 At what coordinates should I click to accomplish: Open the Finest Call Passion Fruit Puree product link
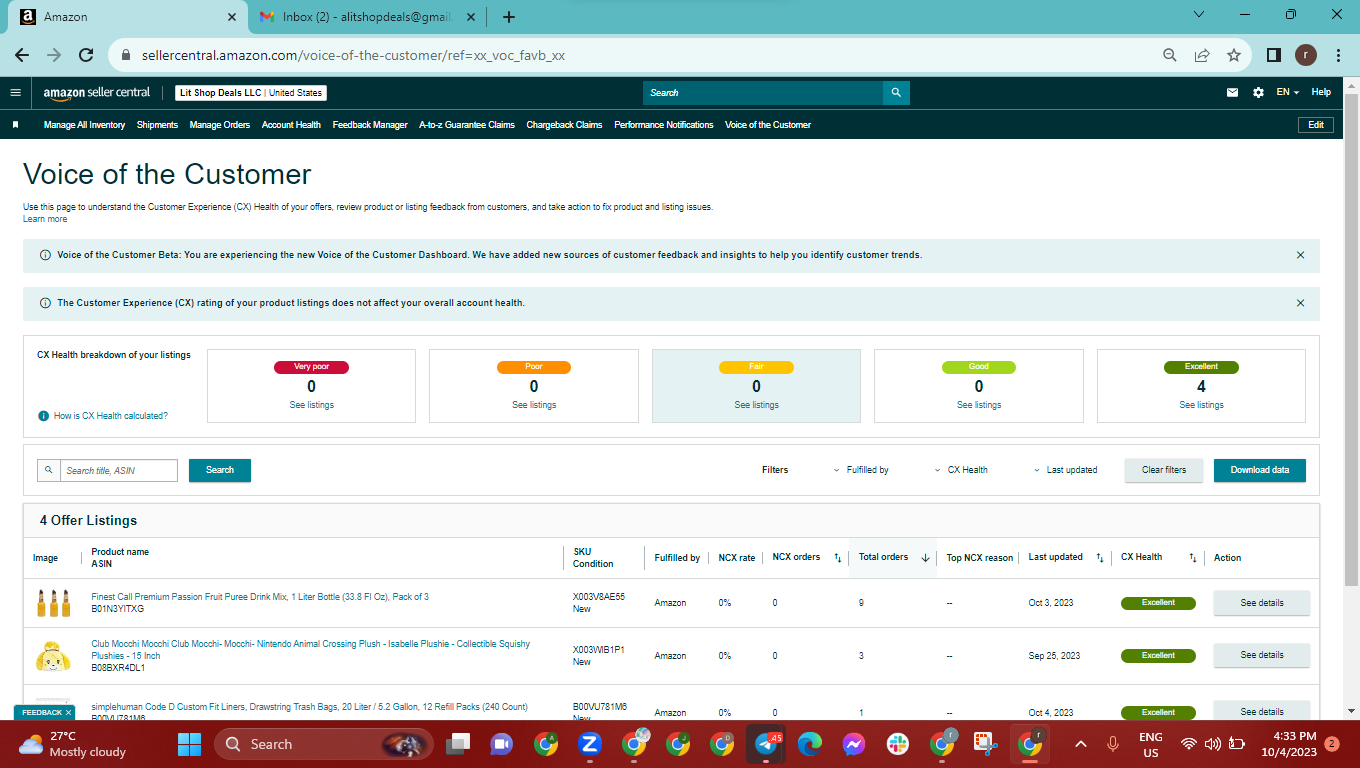[260, 597]
